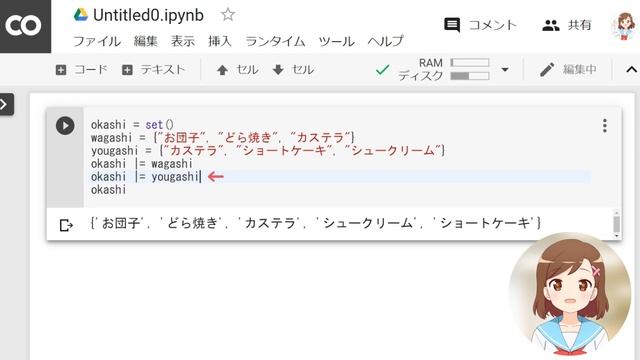Click the output set text
Image resolution: width=640 pixels, height=360 pixels.
(x=315, y=223)
